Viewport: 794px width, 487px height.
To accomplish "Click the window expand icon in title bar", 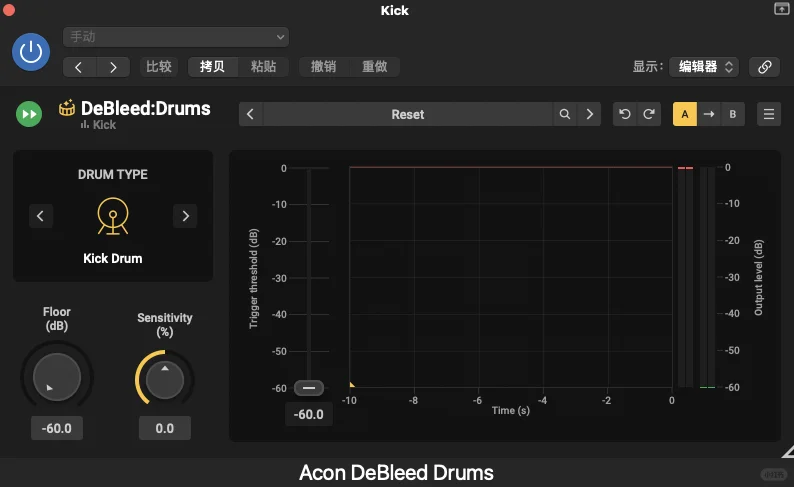I will point(781,9).
